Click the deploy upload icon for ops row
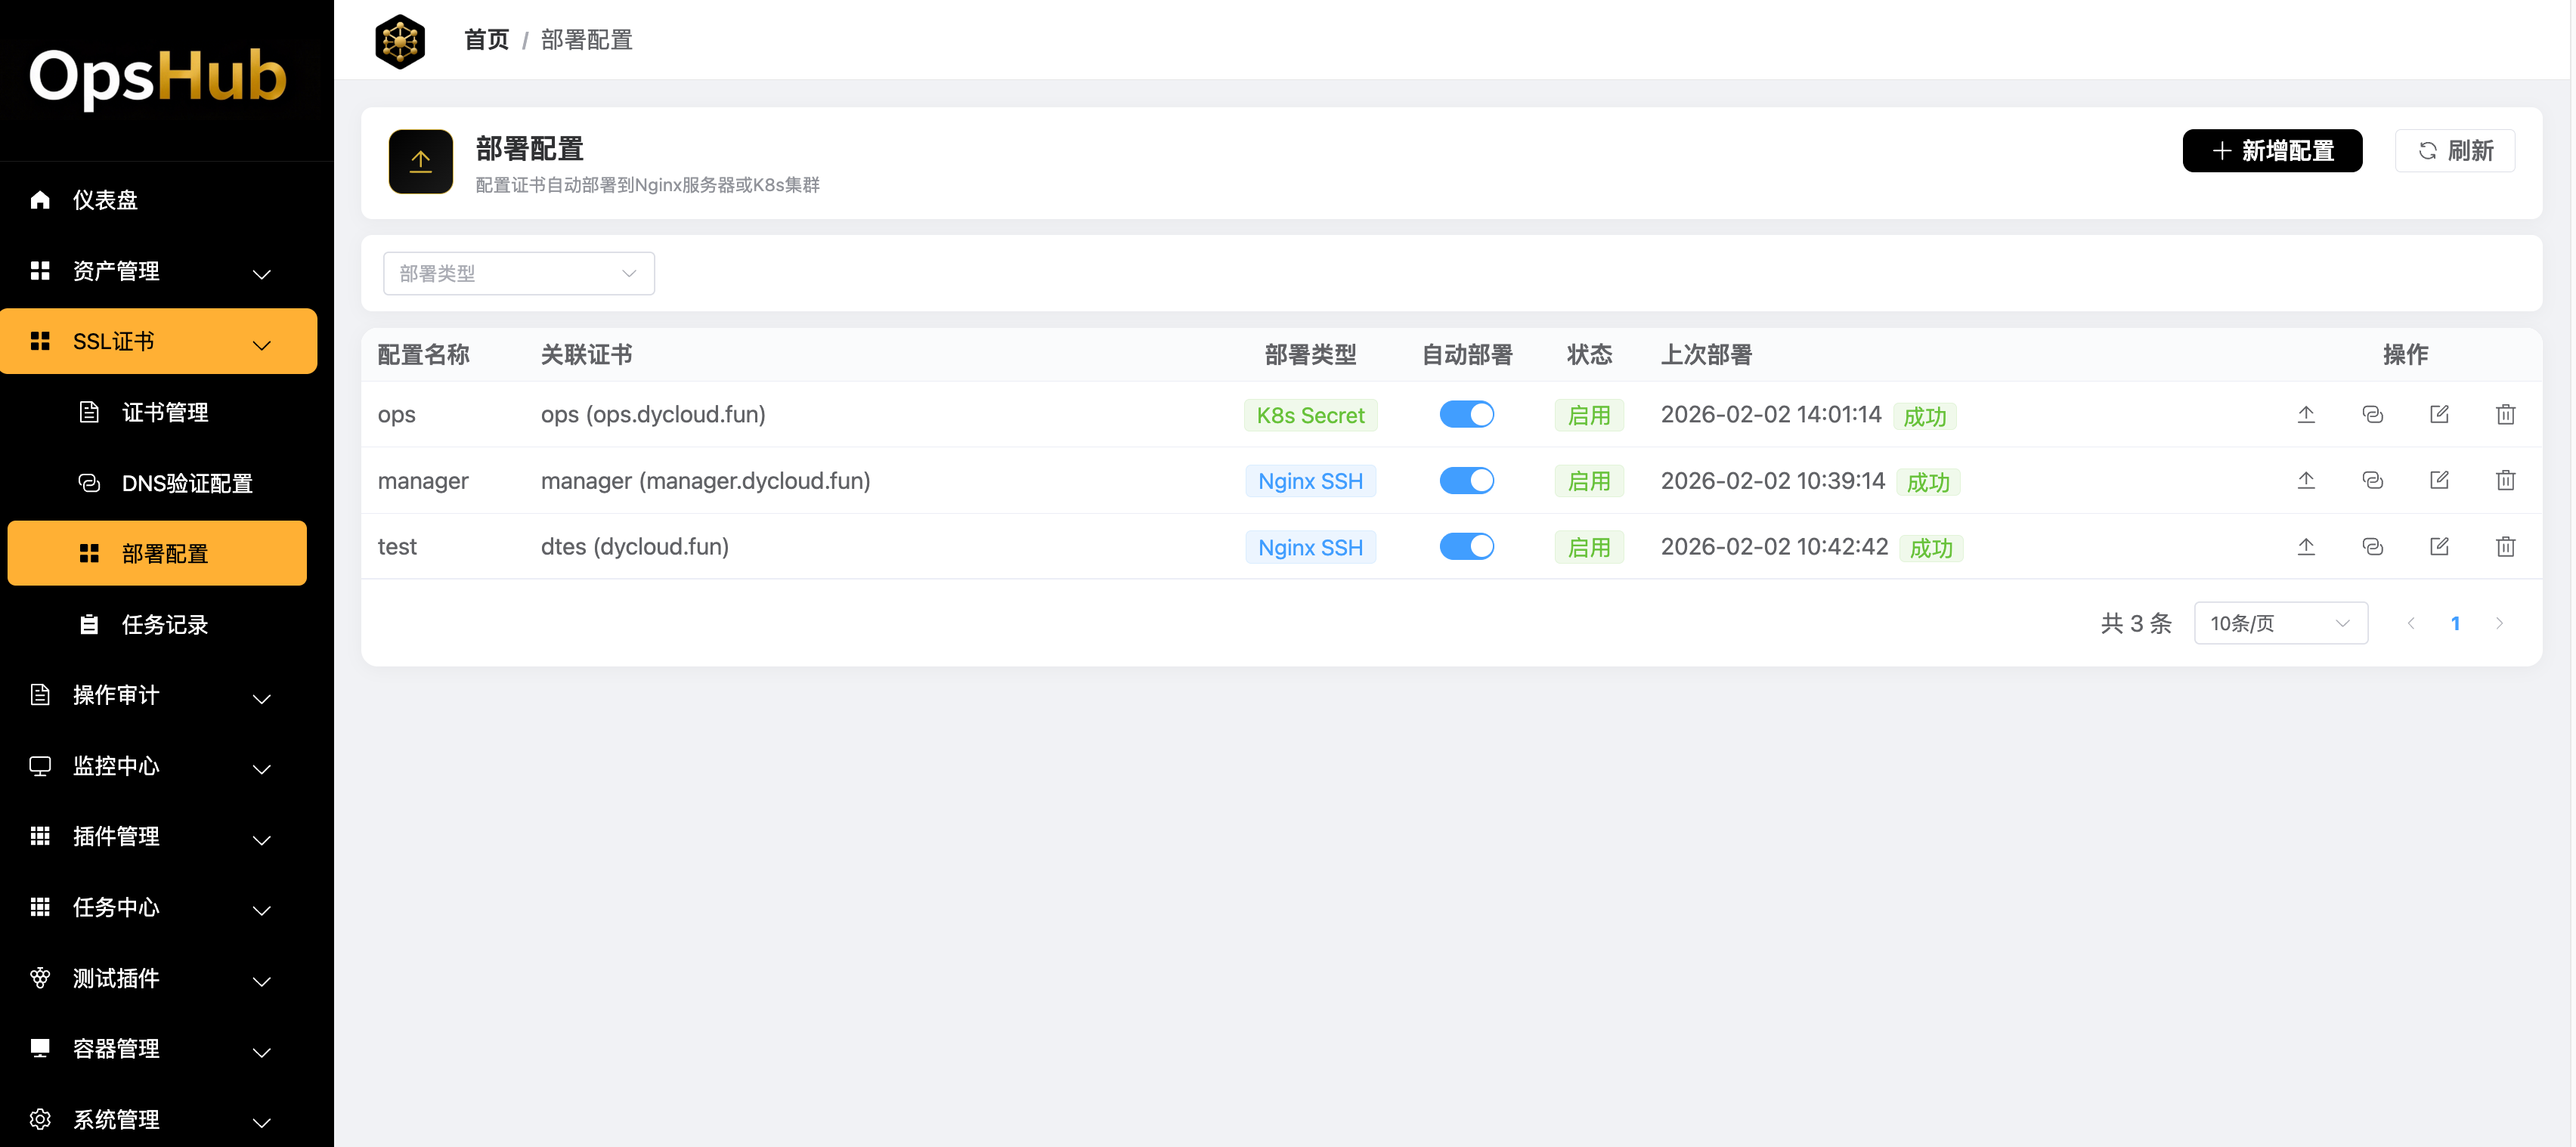The width and height of the screenshot is (2576, 1147). [2306, 414]
